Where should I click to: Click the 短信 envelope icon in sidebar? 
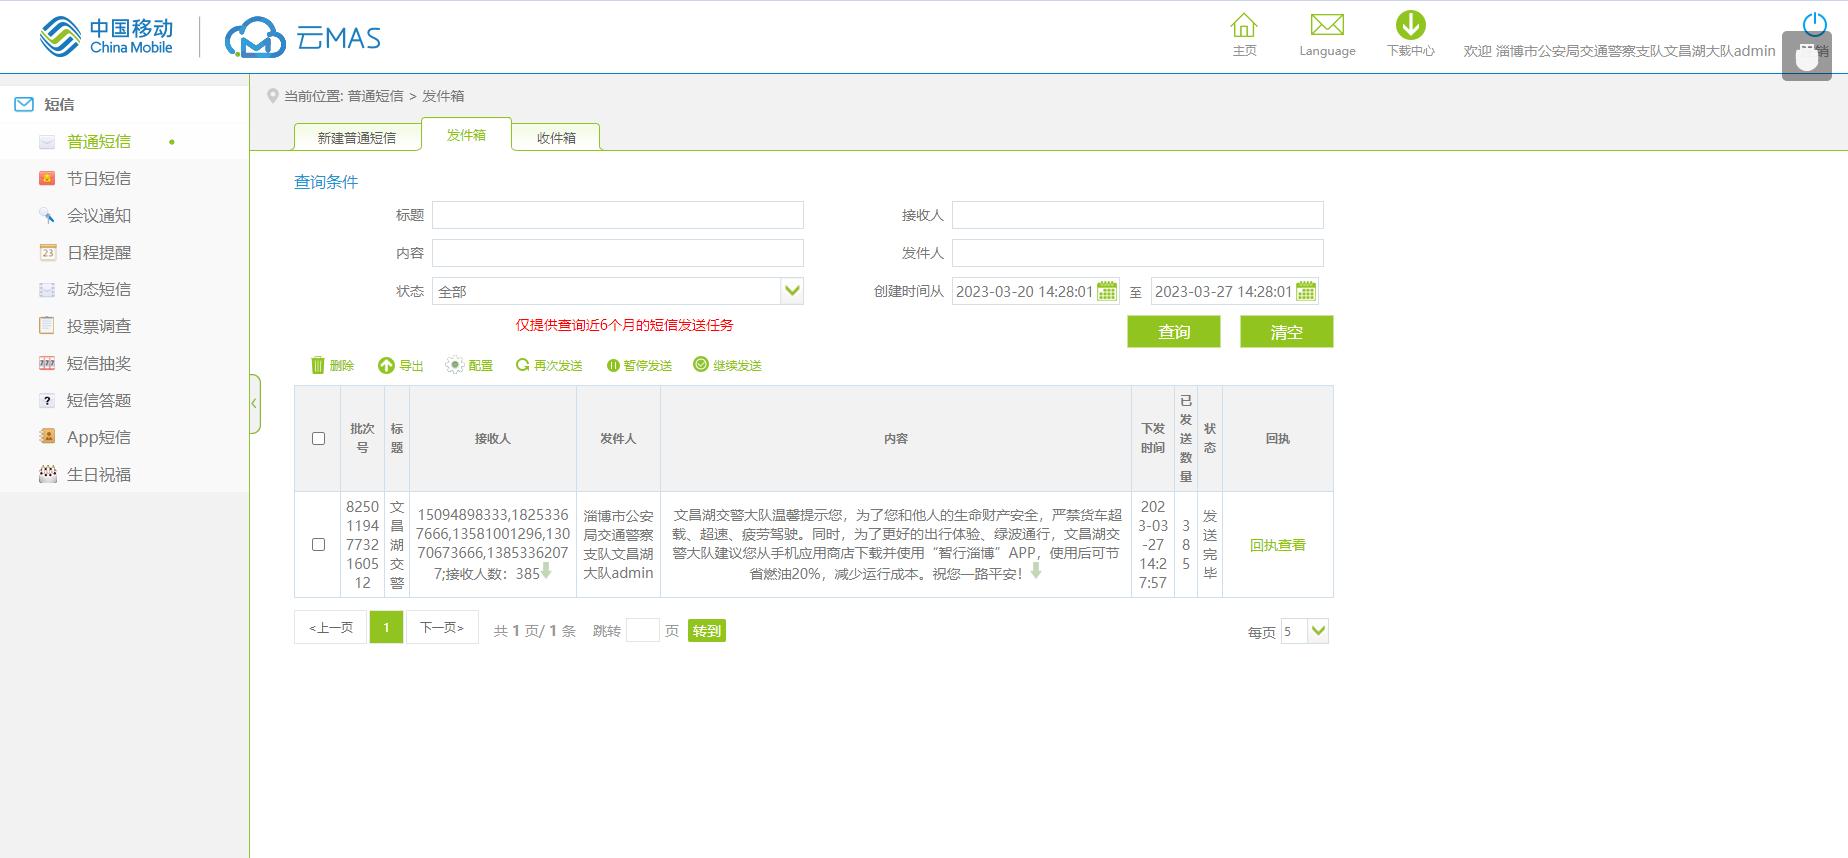click(24, 104)
